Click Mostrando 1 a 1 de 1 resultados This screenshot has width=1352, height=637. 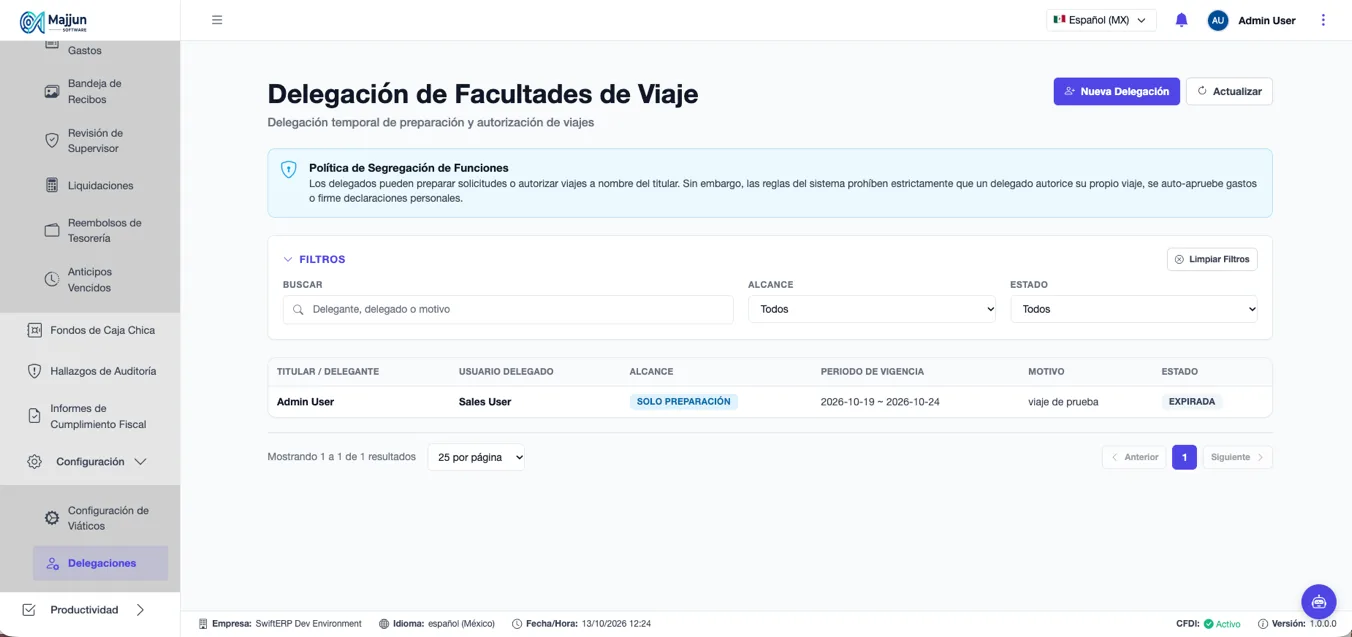pos(342,457)
